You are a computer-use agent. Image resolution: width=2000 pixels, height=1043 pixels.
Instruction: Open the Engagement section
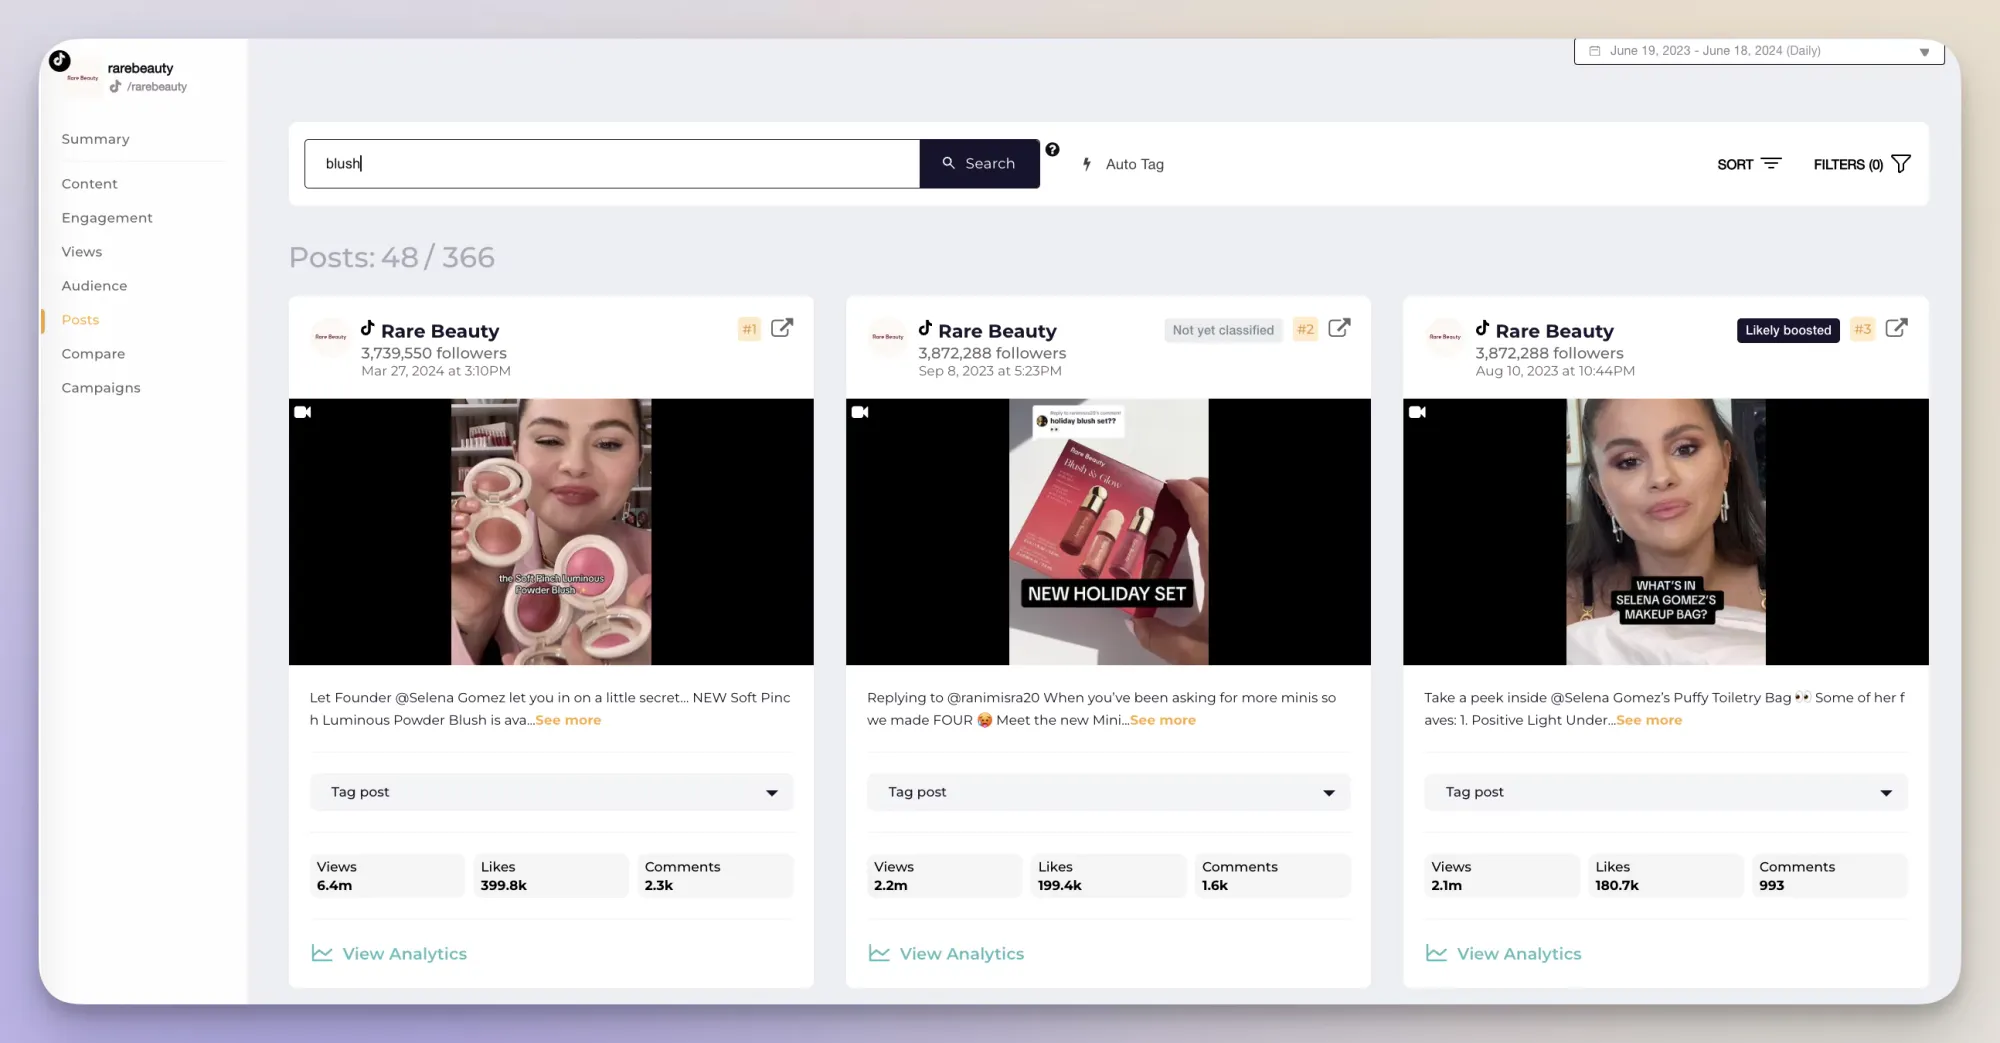pos(107,218)
